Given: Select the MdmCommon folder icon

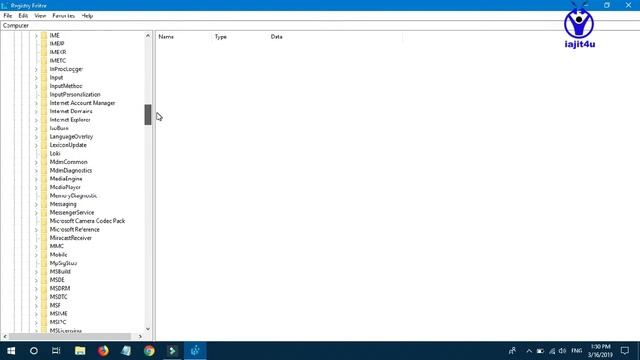Looking at the screenshot, I should pyautogui.click(x=44, y=162).
